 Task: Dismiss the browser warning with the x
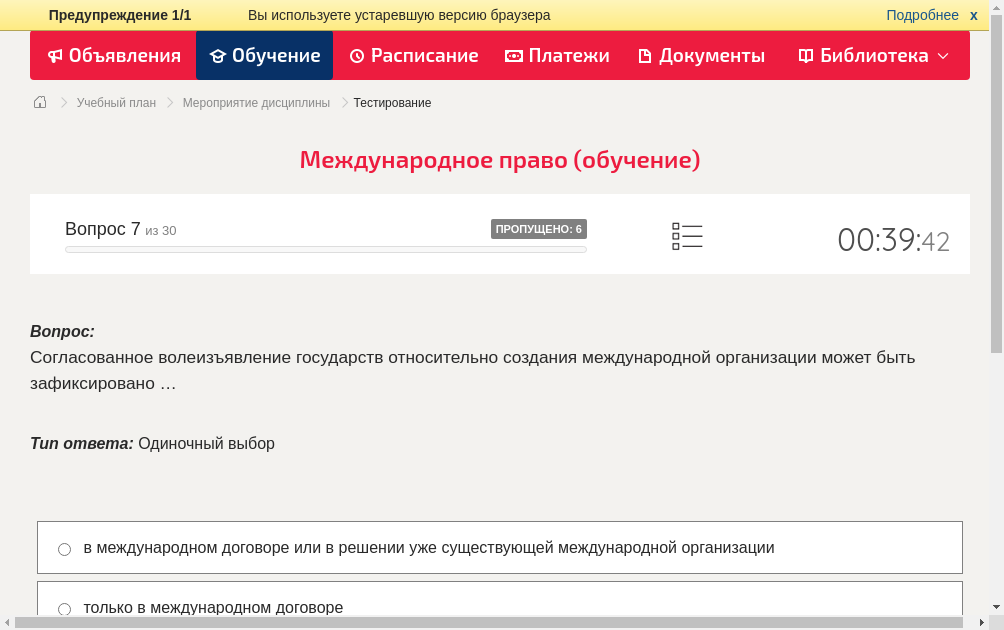973,14
